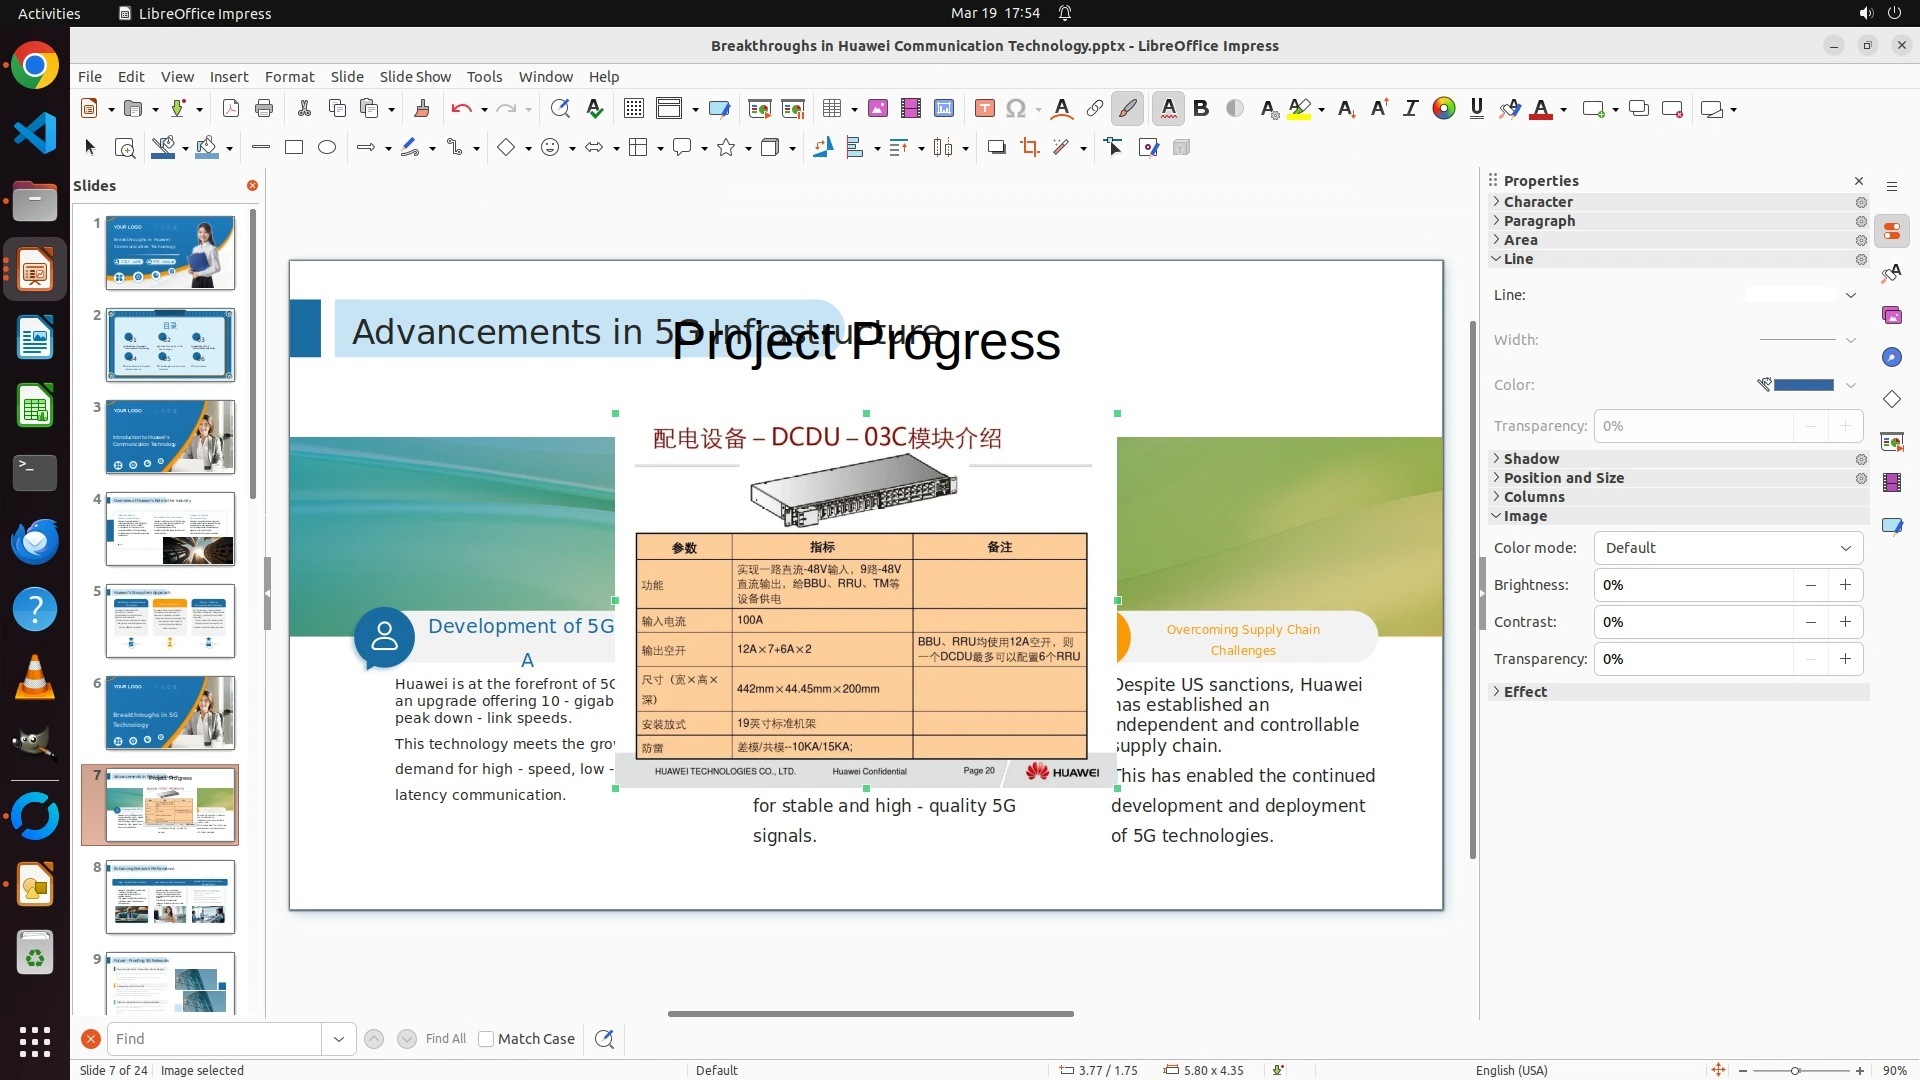
Task: Click the Find All button
Action: point(445,1039)
